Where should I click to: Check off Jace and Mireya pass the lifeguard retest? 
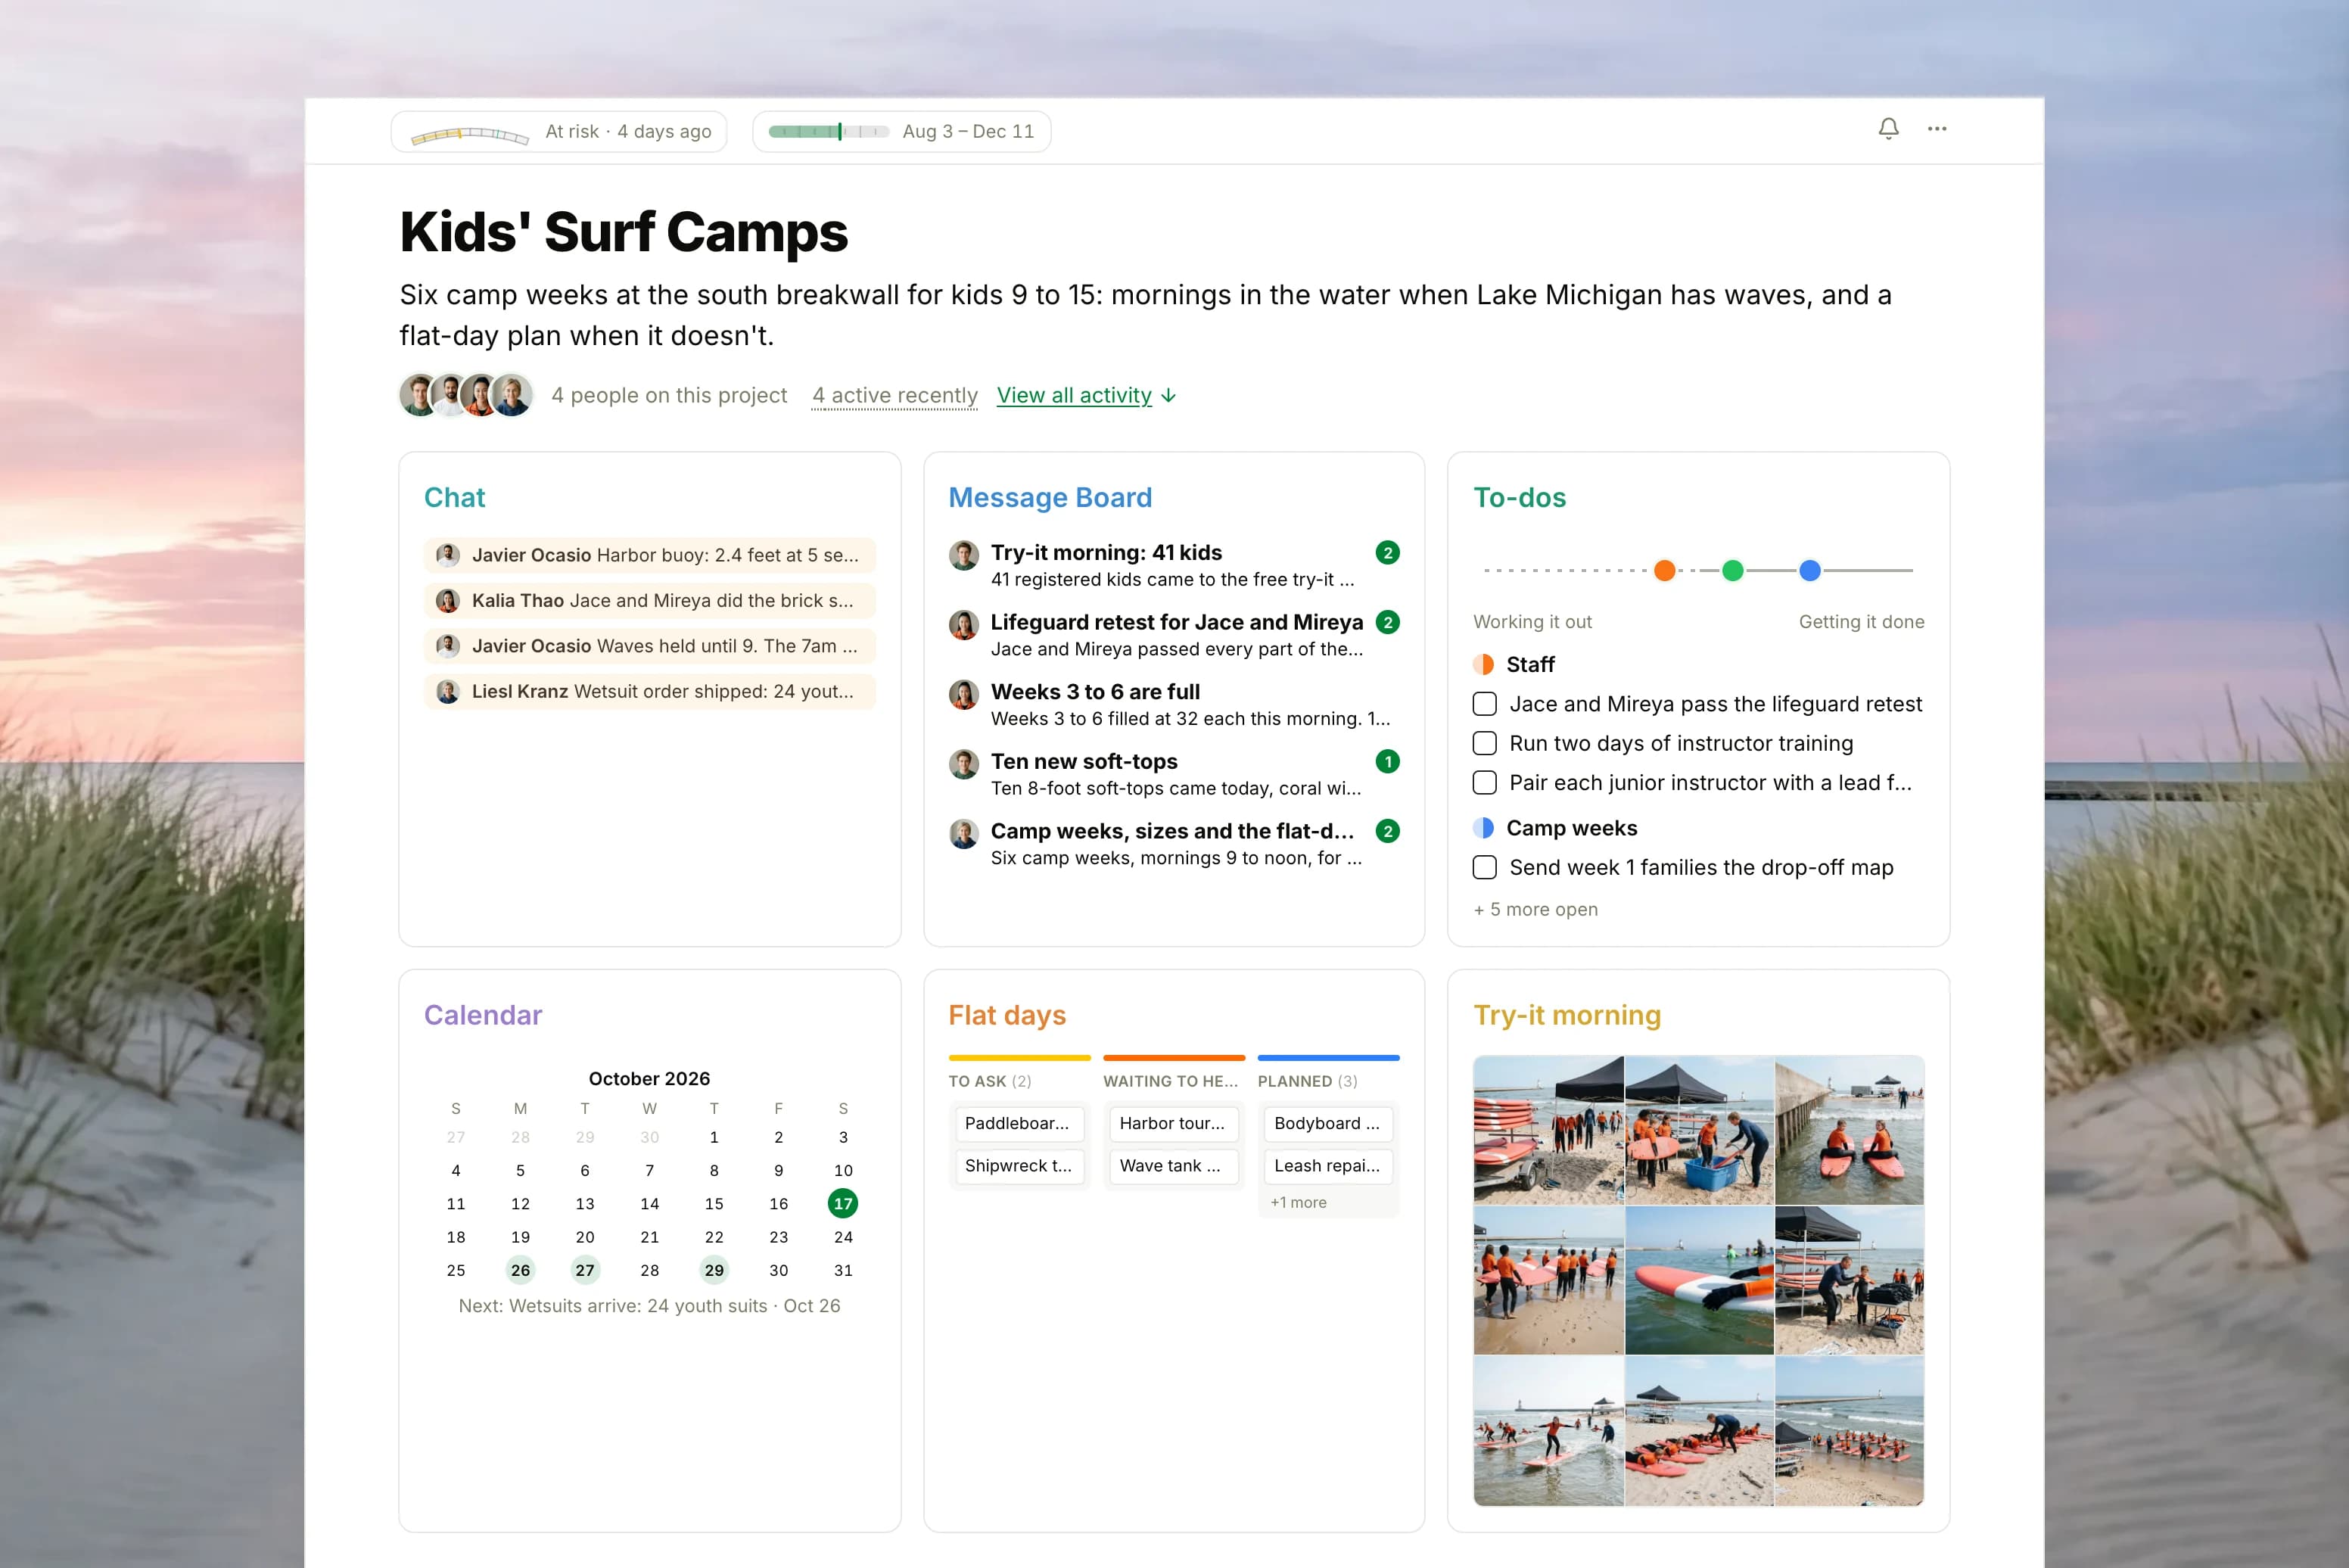coord(1485,704)
